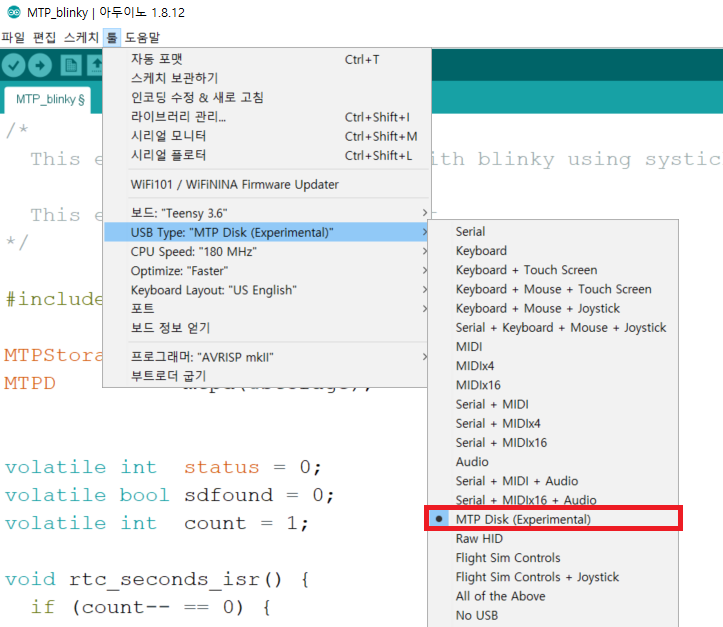
Task: Select Flight Sim Controls + Joystick
Action: coord(553,577)
